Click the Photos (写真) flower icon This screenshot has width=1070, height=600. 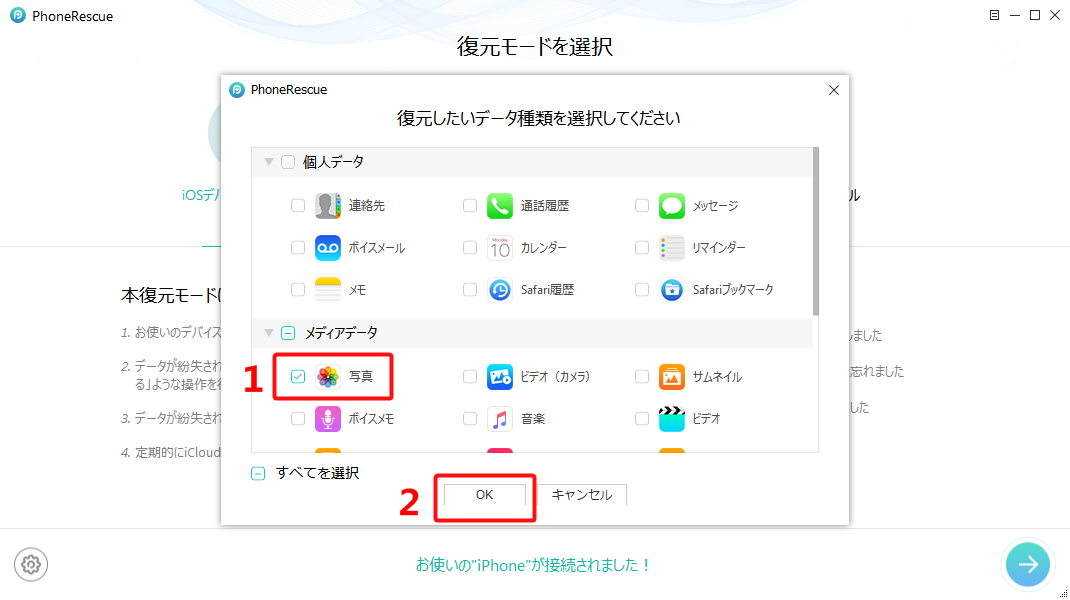328,376
